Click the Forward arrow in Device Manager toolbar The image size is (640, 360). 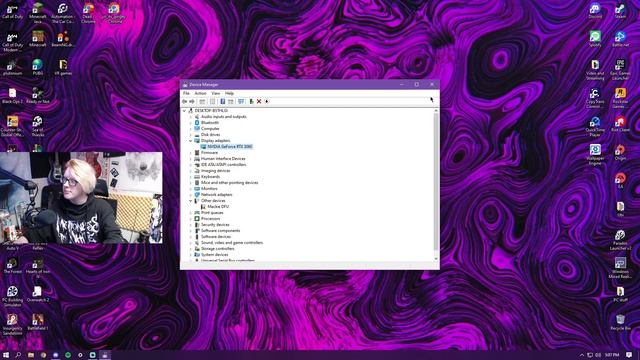pos(192,101)
